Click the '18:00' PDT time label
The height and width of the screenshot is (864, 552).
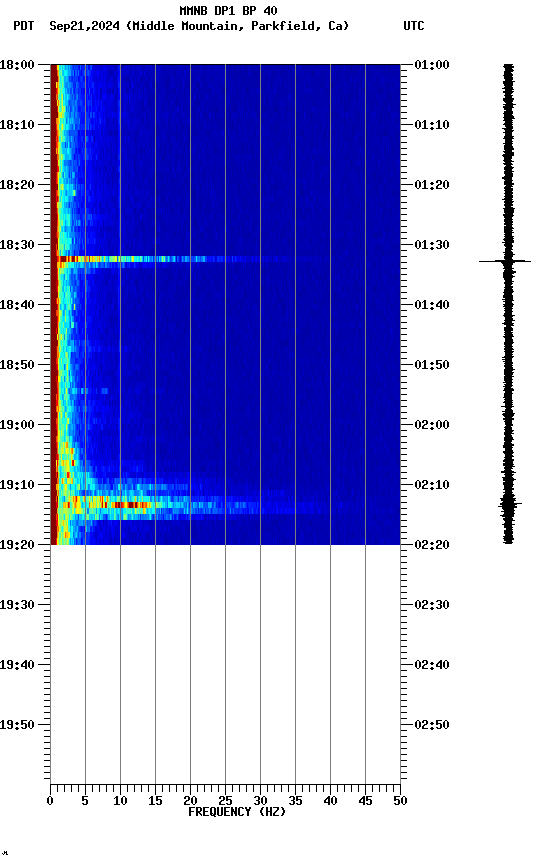(17, 65)
